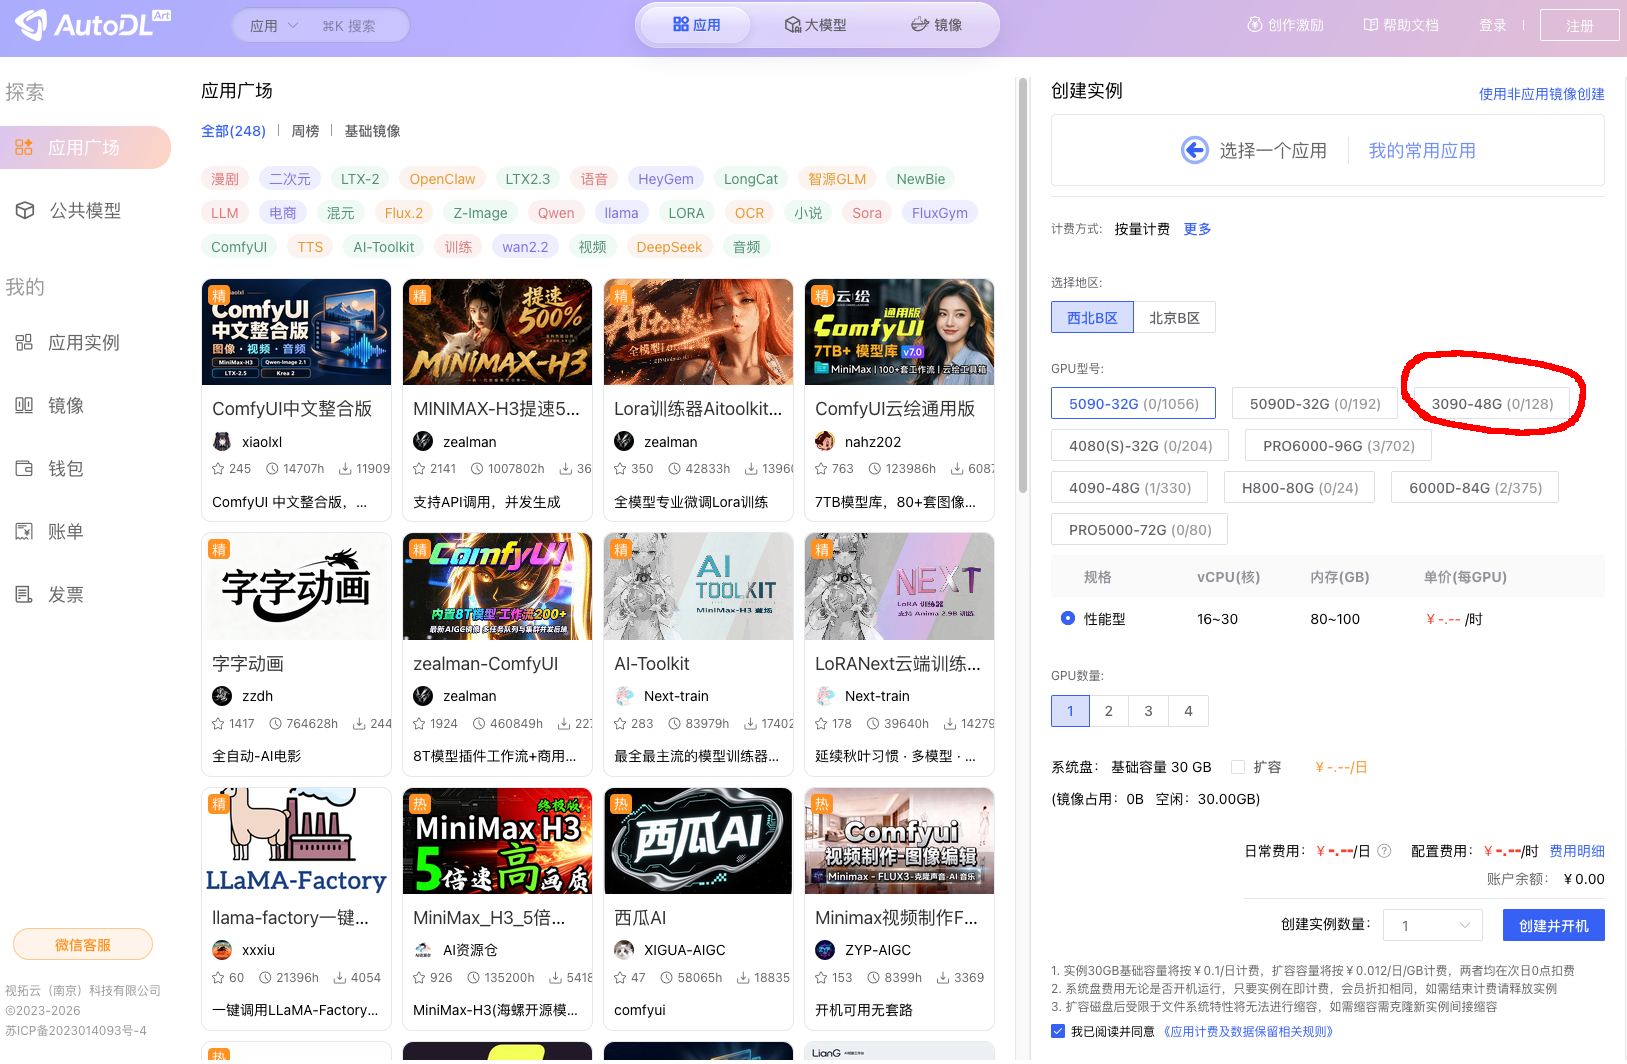
Task: Open 创建实例数量 dropdown
Action: [1433, 925]
